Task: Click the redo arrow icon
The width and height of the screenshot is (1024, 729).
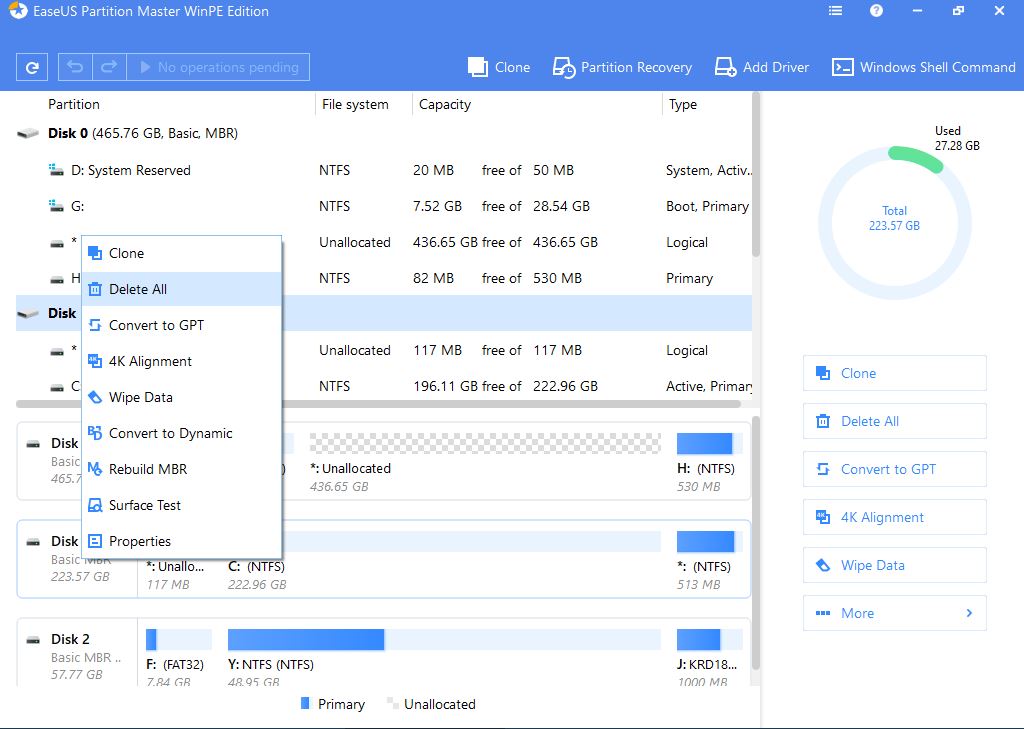Action: click(109, 67)
